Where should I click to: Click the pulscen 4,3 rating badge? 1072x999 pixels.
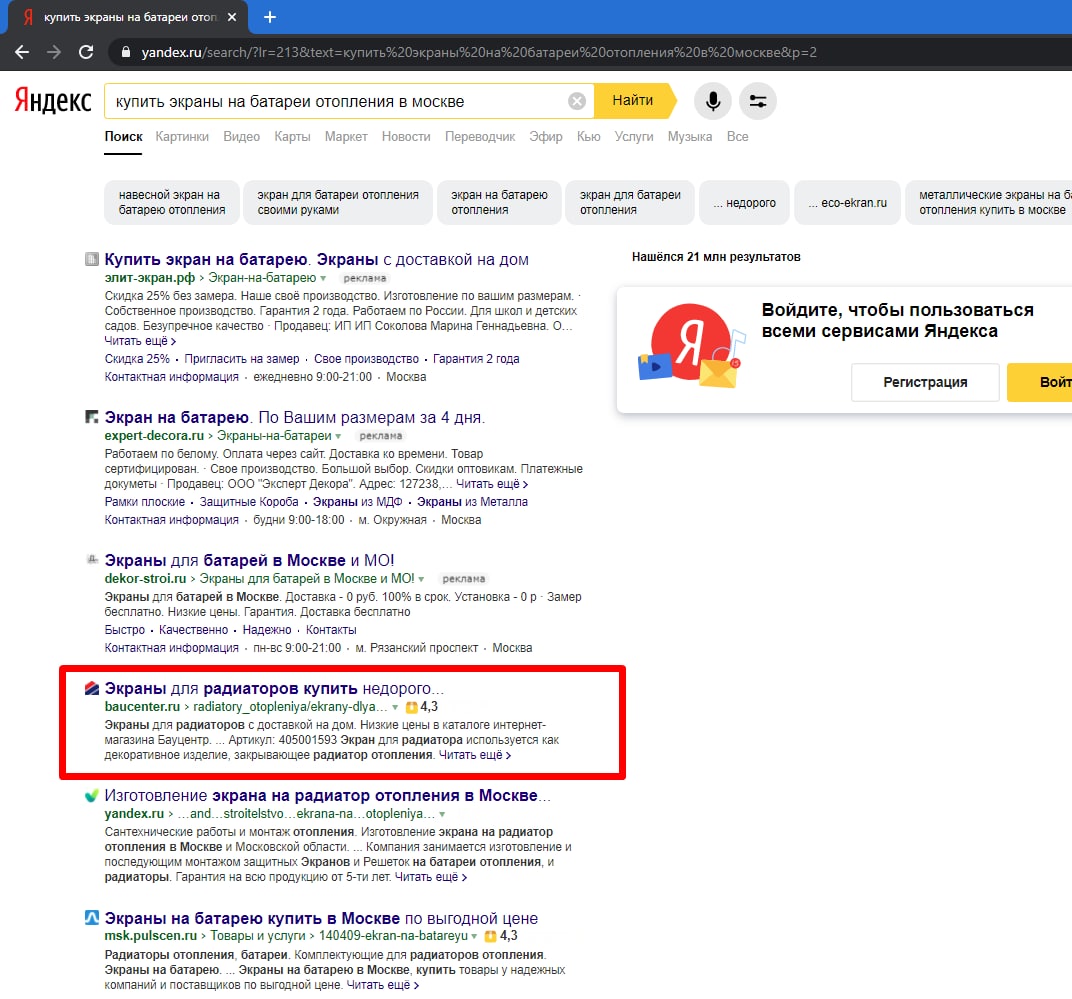[501, 935]
